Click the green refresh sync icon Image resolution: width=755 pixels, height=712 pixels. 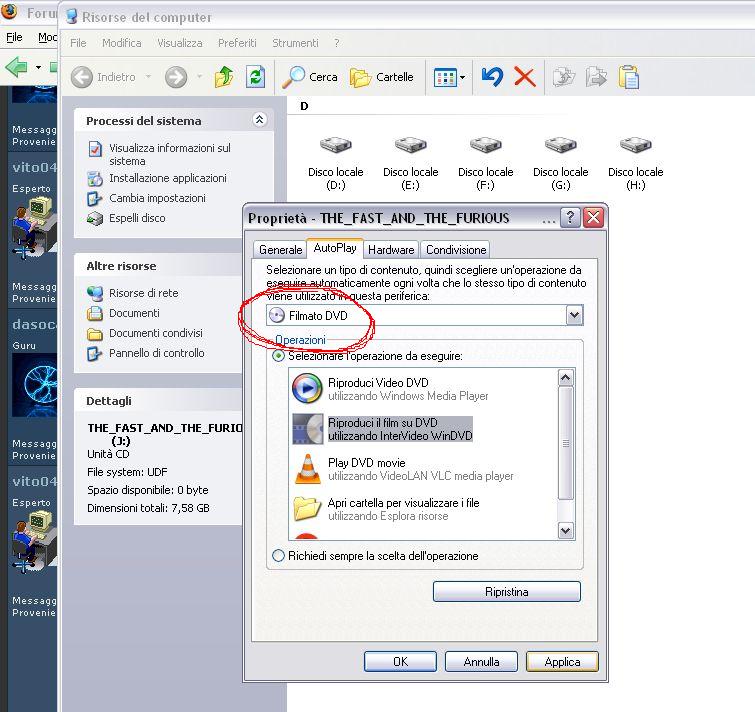(256, 77)
